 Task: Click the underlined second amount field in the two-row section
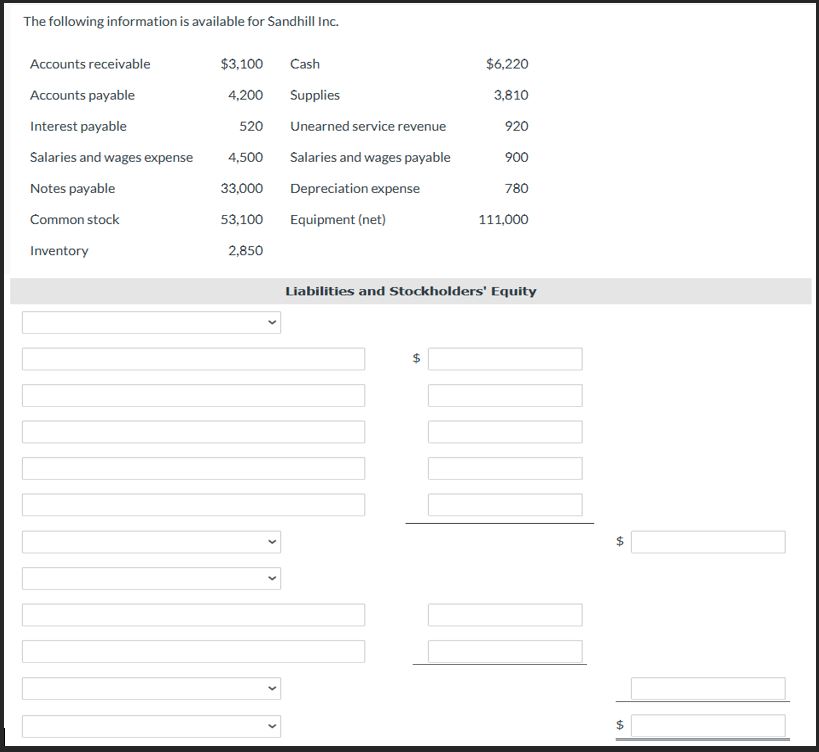[505, 652]
